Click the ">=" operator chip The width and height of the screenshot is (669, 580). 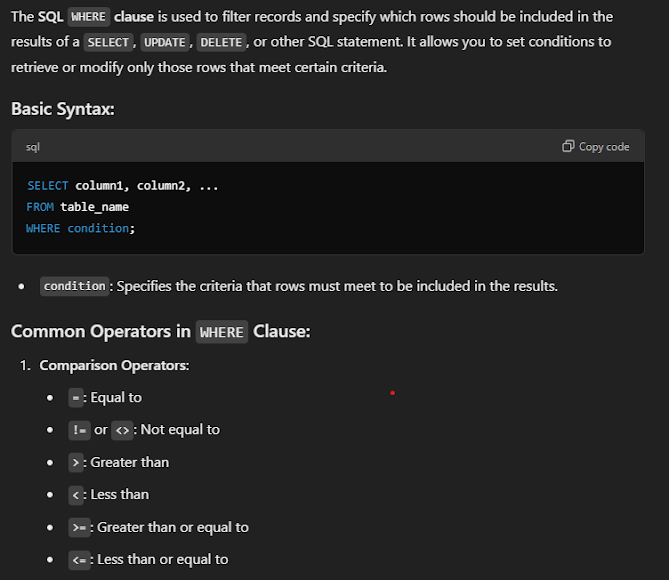pyautogui.click(x=79, y=528)
